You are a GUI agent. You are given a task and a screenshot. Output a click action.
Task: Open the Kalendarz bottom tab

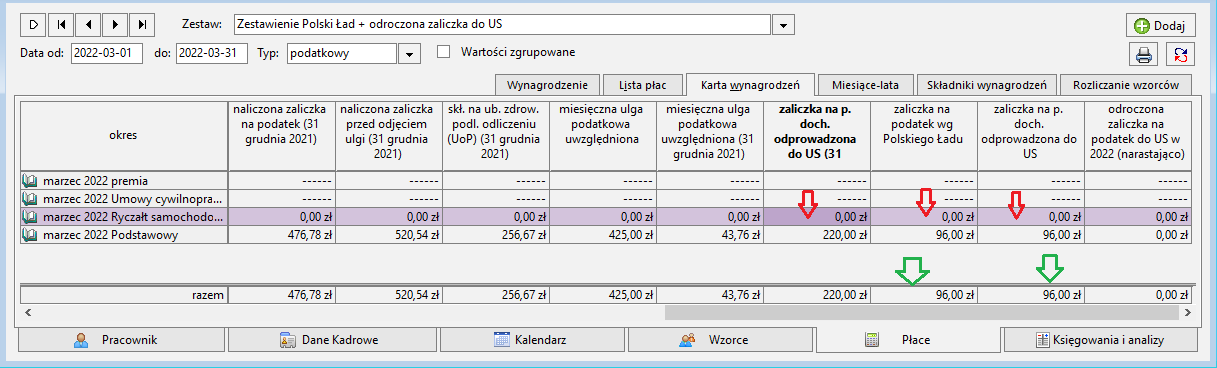coord(532,340)
